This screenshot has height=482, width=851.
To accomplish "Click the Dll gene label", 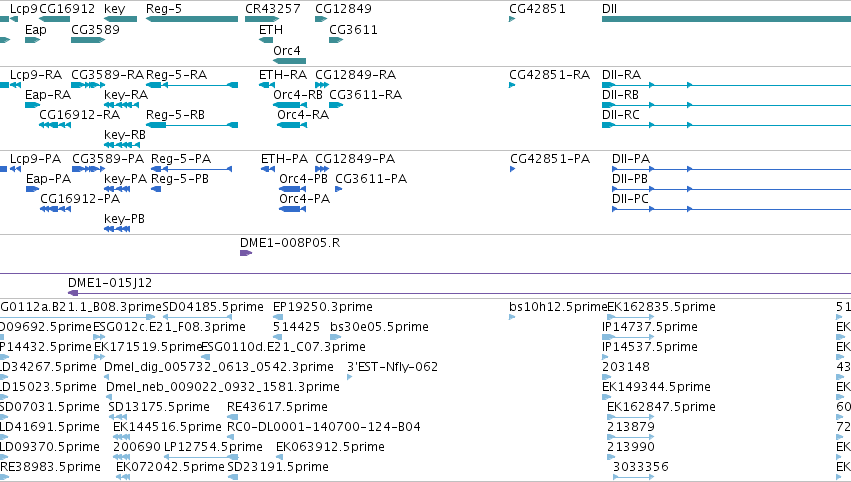I will [609, 9].
